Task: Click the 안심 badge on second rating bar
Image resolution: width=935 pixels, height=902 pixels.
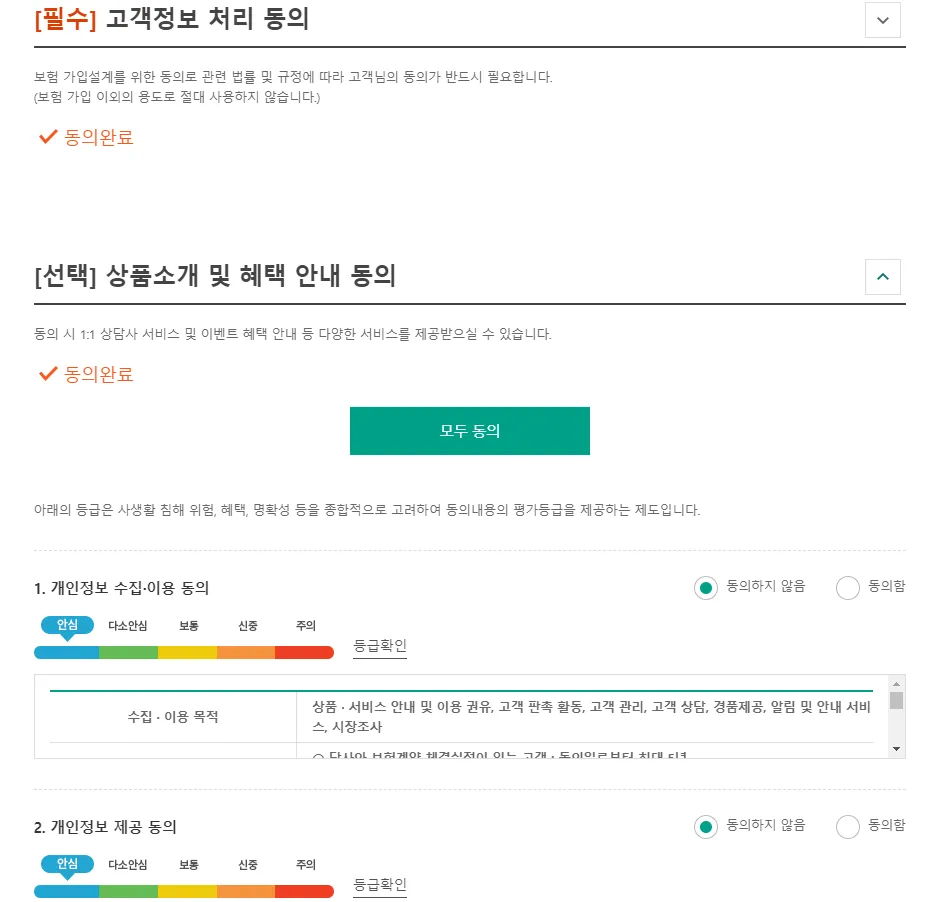Action: coord(66,864)
